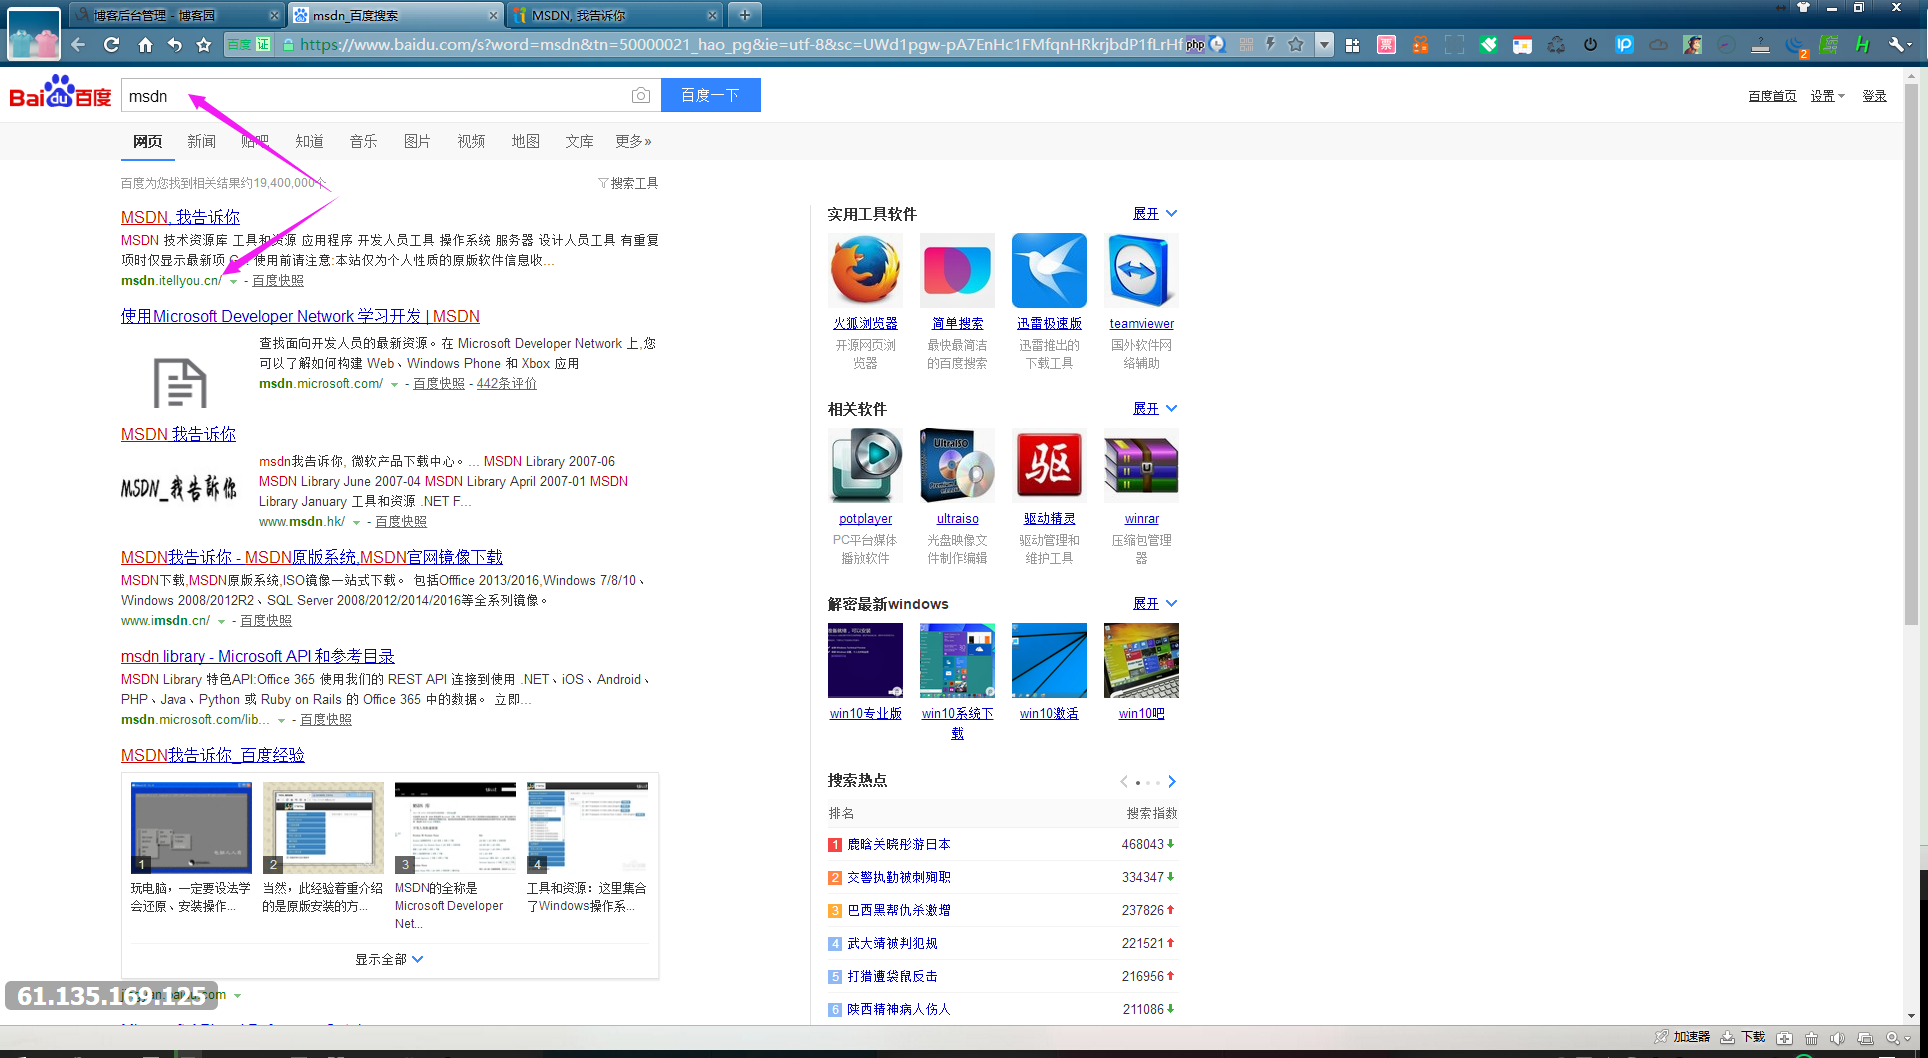This screenshot has width=1928, height=1058.
Task: Select the 知道 search category
Action: pyautogui.click(x=309, y=141)
